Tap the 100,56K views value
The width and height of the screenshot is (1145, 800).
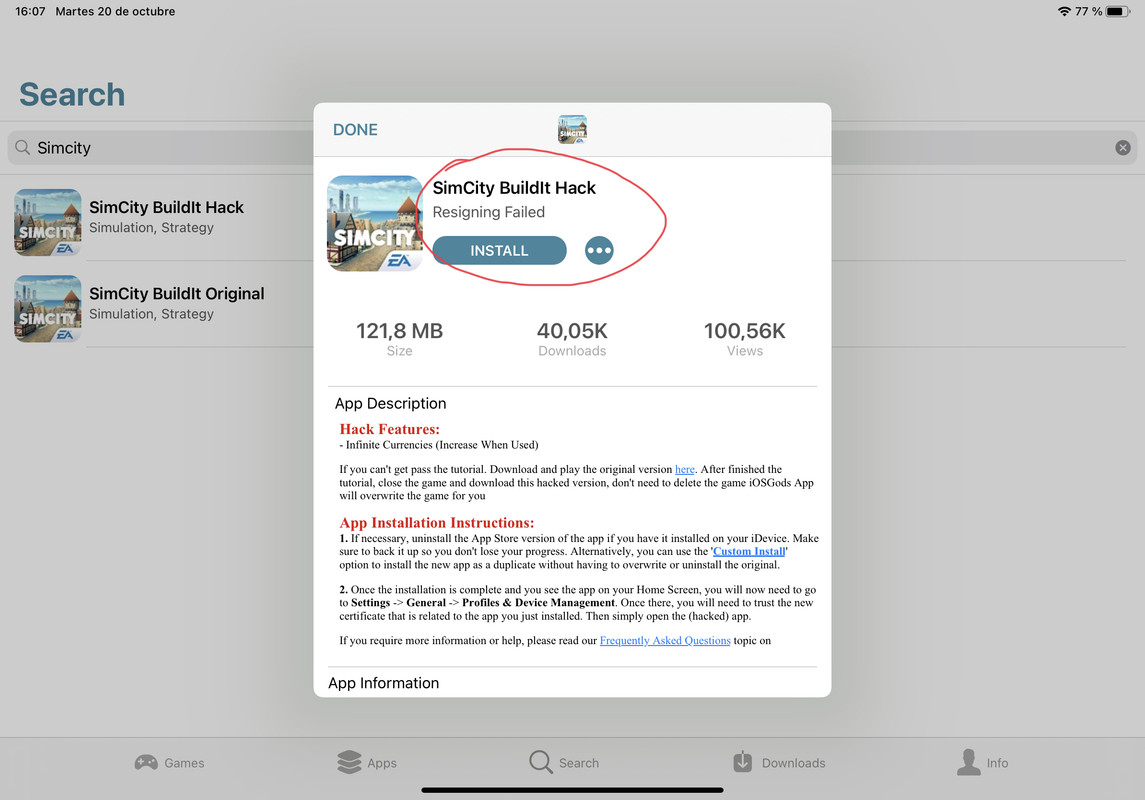point(744,331)
